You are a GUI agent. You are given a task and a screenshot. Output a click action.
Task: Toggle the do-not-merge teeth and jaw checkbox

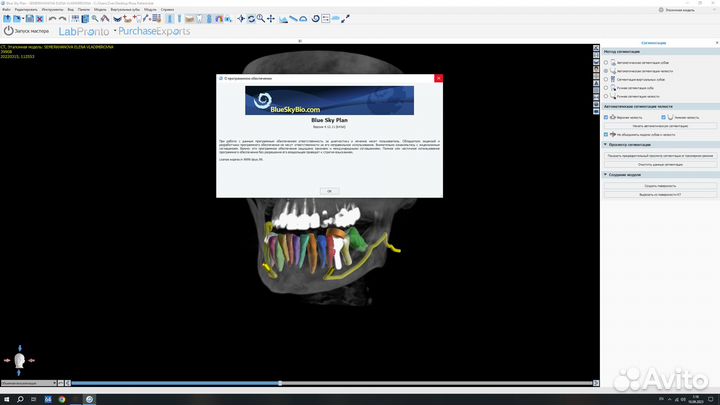606,135
